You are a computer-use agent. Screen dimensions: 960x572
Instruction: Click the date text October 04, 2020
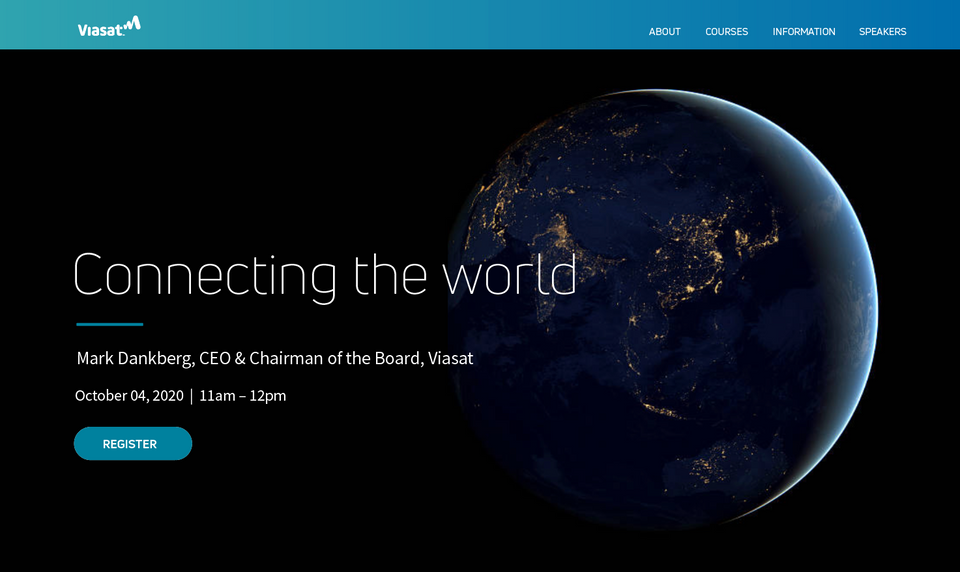129,396
